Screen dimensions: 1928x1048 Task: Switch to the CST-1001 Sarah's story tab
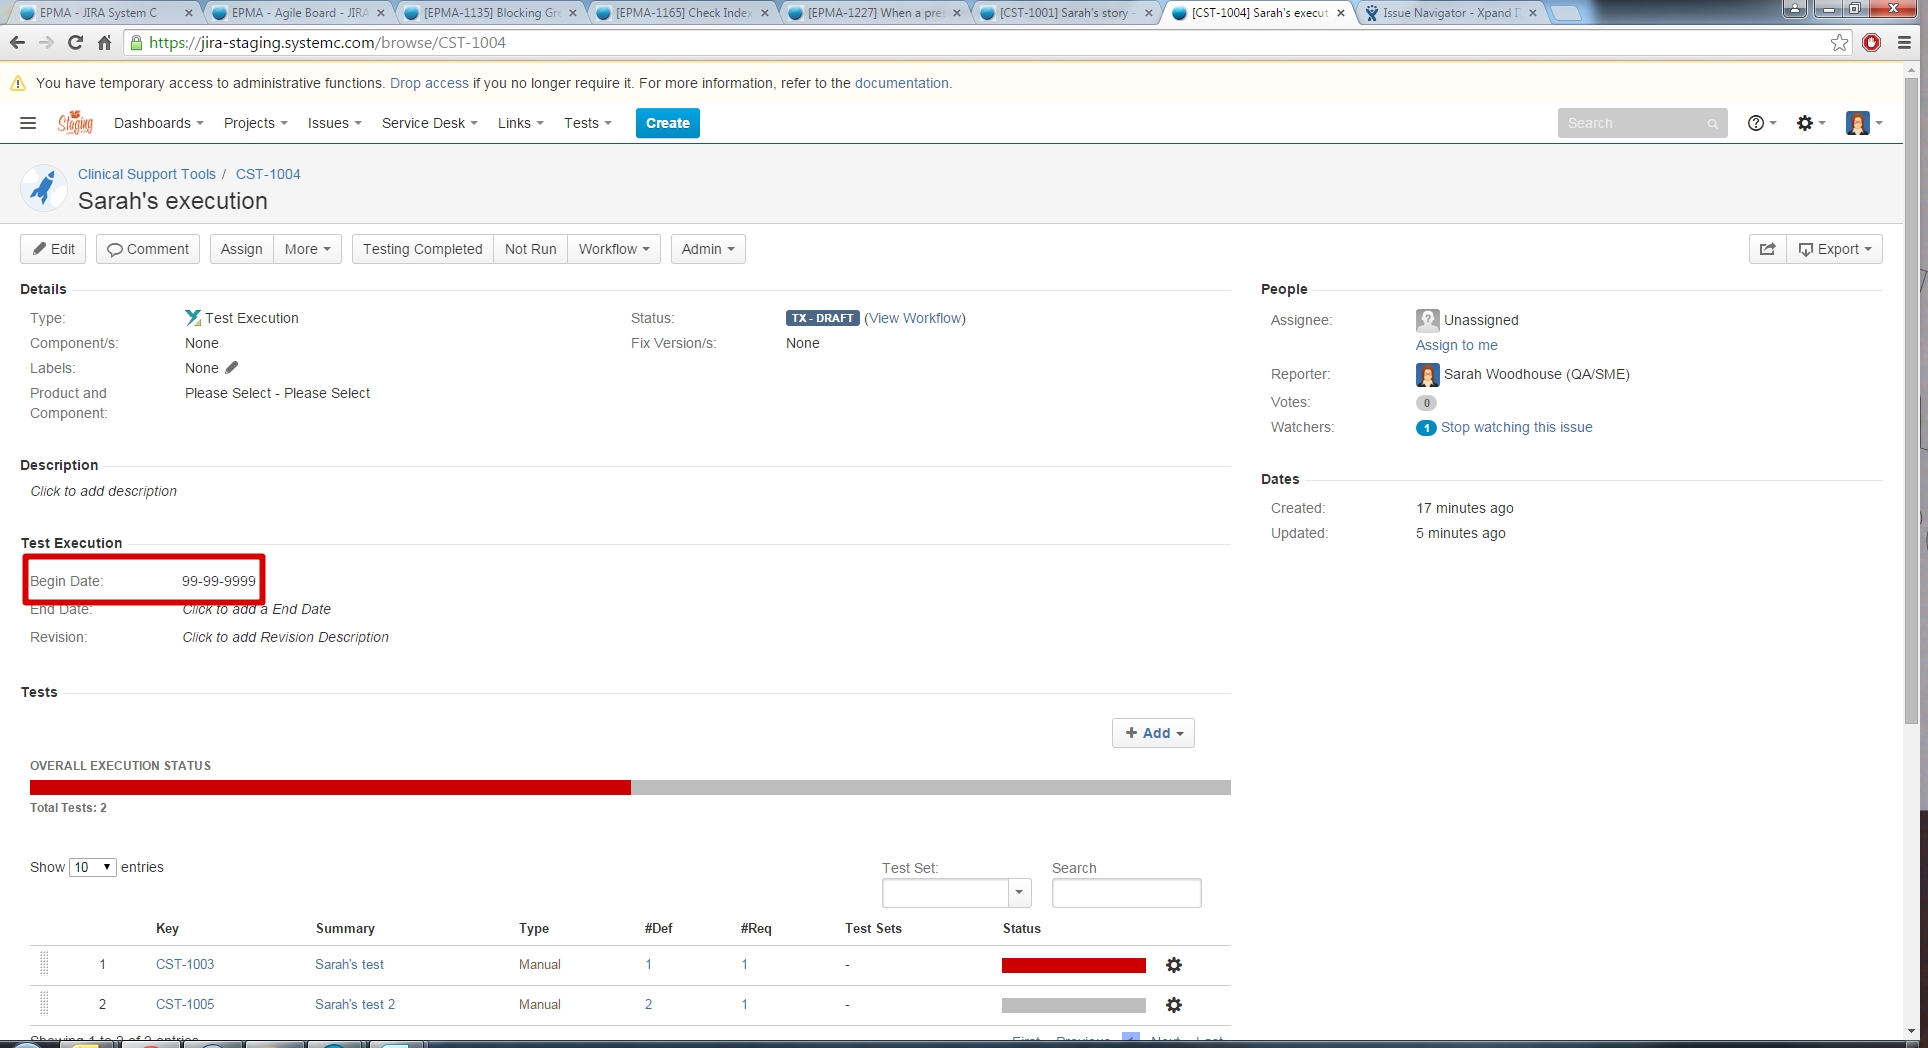pos(1064,13)
